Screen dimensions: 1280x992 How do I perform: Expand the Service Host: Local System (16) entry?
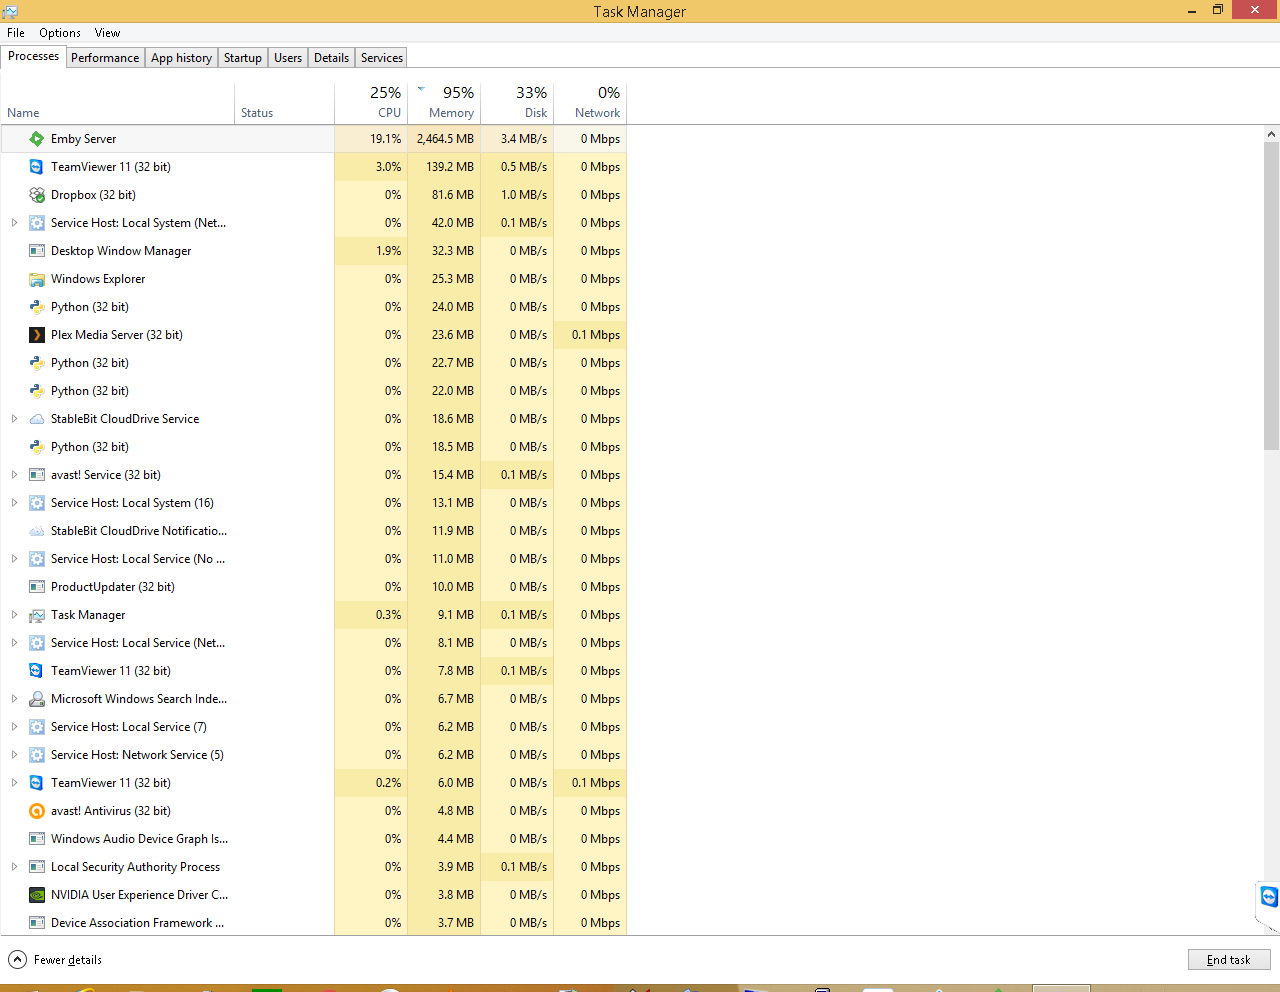click(x=14, y=503)
